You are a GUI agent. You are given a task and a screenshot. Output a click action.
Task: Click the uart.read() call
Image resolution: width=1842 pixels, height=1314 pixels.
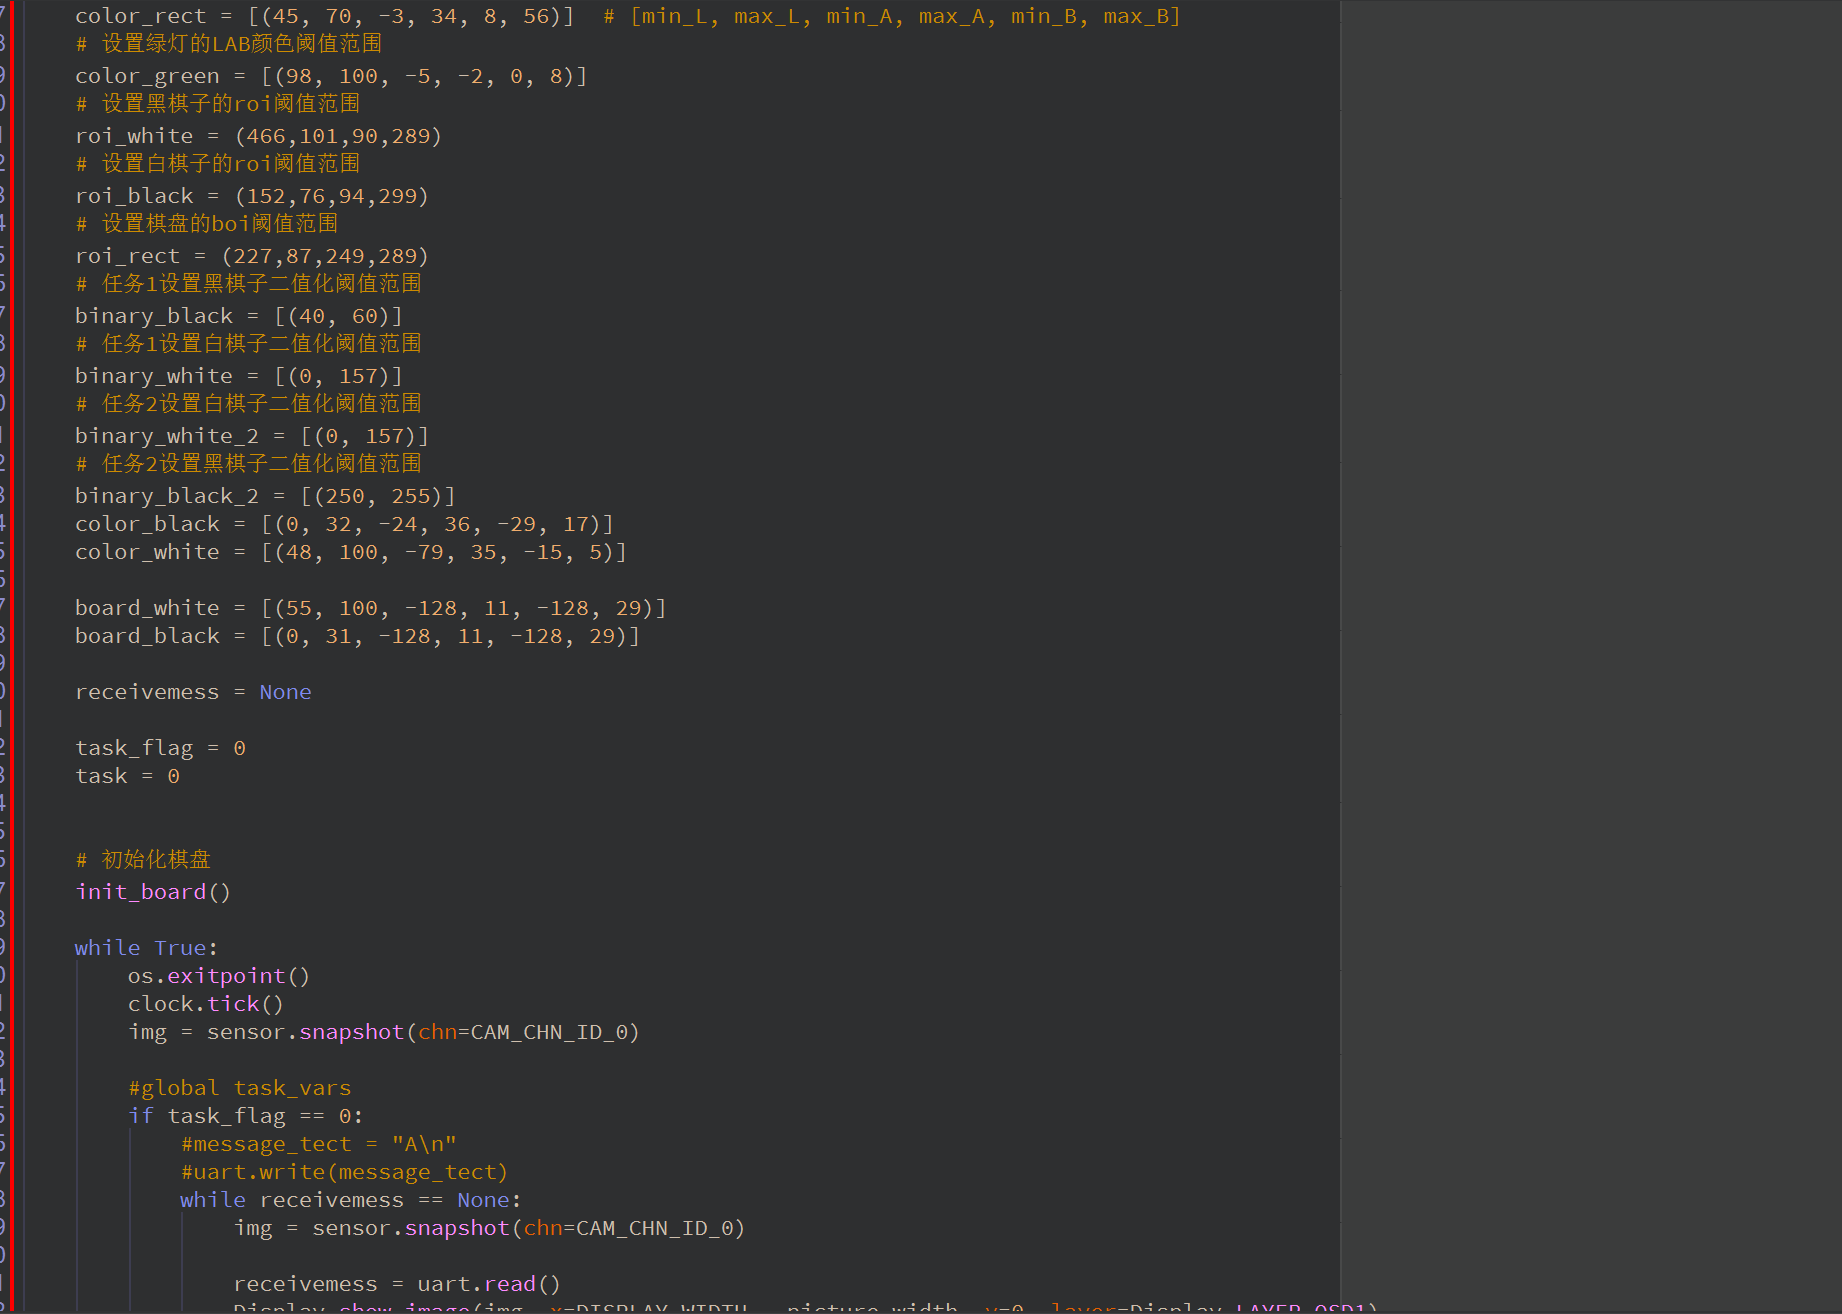[x=488, y=1285]
